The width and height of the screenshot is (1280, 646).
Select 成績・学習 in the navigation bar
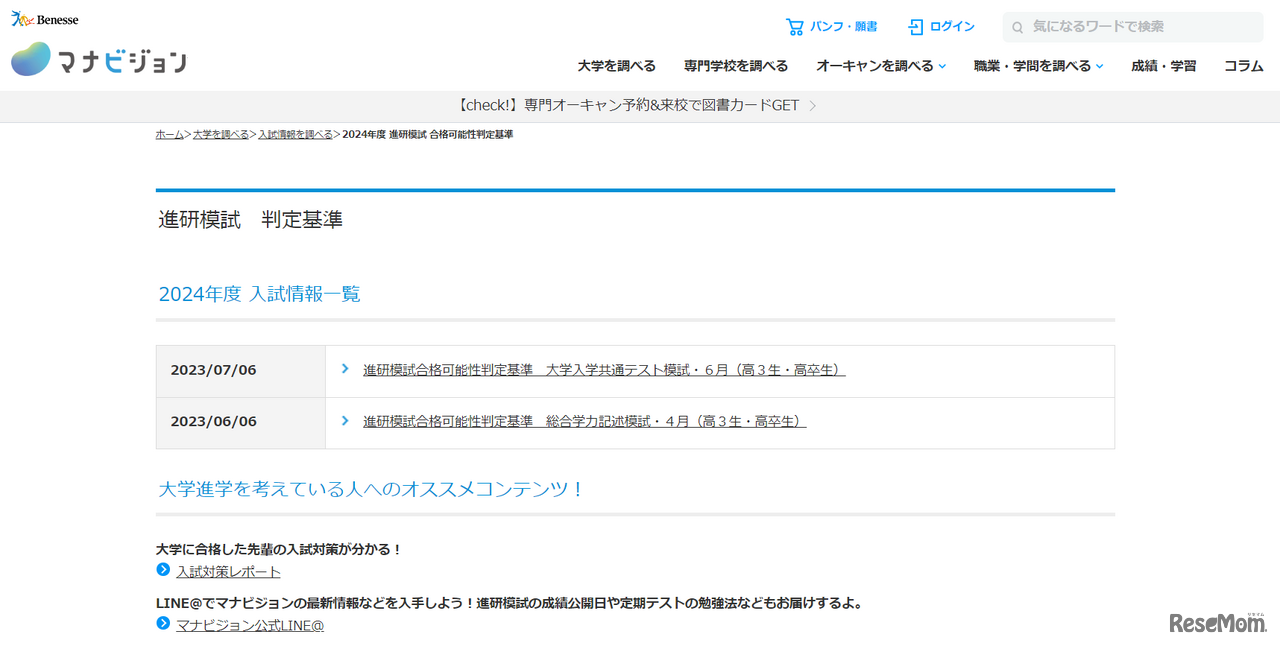(x=1163, y=66)
